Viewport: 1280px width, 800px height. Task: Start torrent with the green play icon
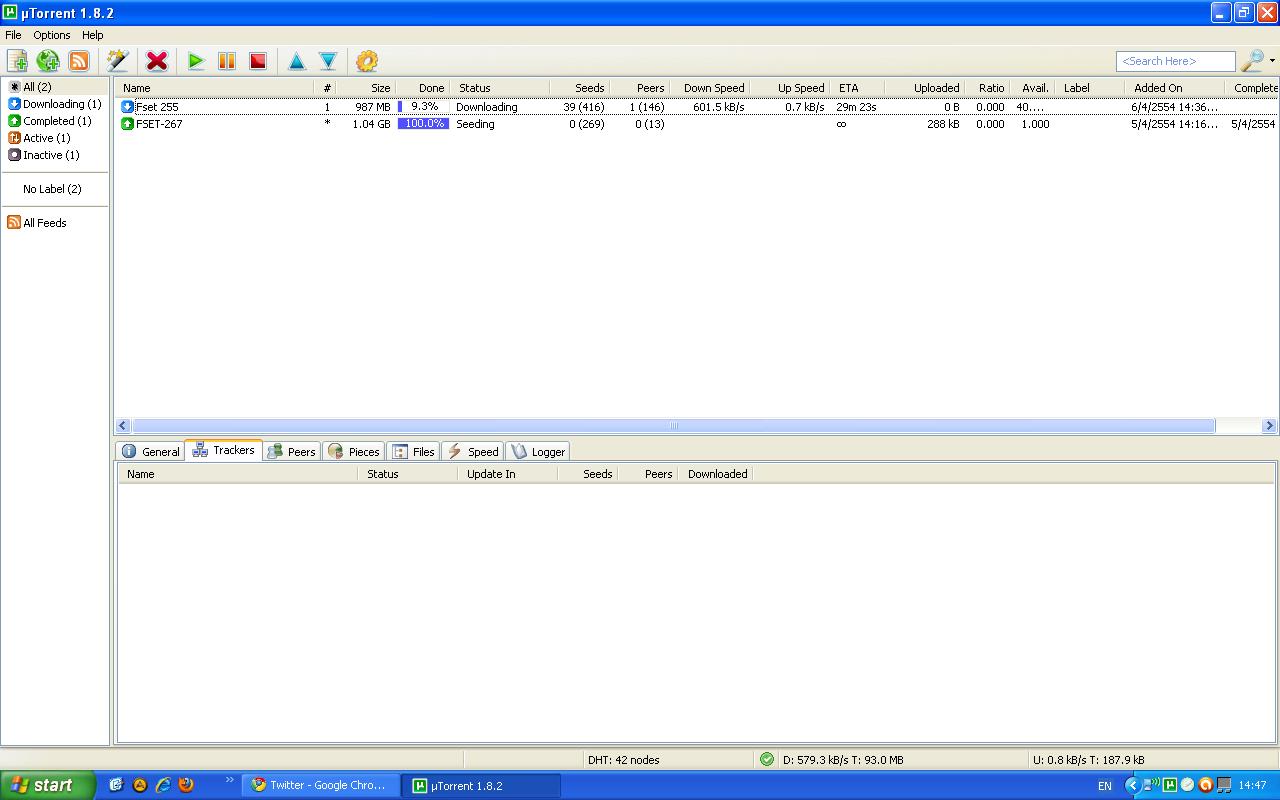[196, 61]
